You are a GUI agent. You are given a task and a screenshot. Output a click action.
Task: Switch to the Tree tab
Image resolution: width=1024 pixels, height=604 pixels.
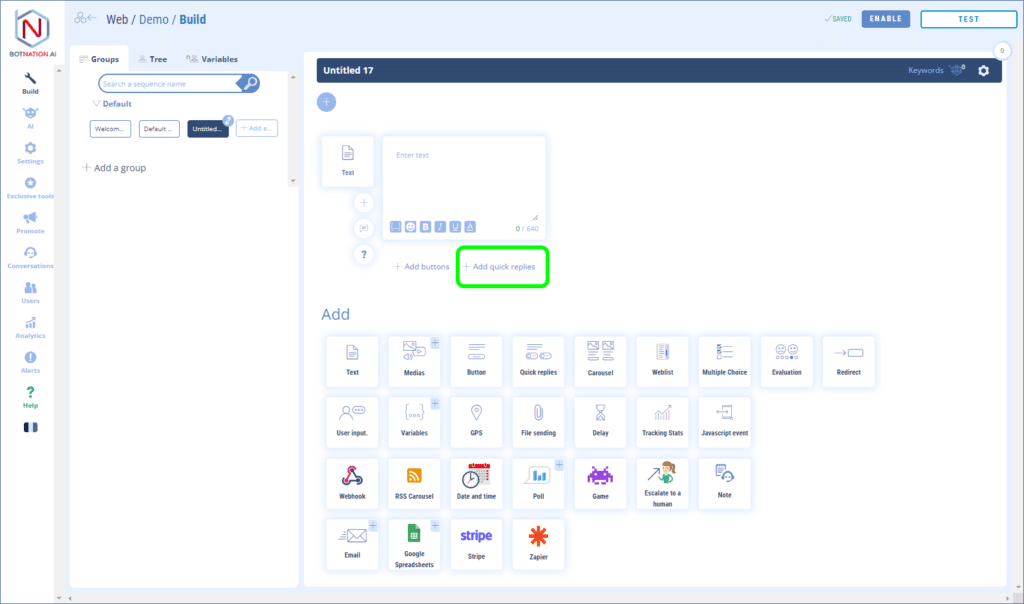click(152, 59)
